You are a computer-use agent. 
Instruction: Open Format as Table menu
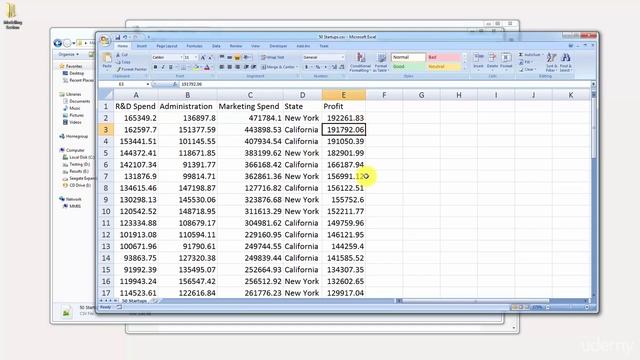click(x=381, y=62)
